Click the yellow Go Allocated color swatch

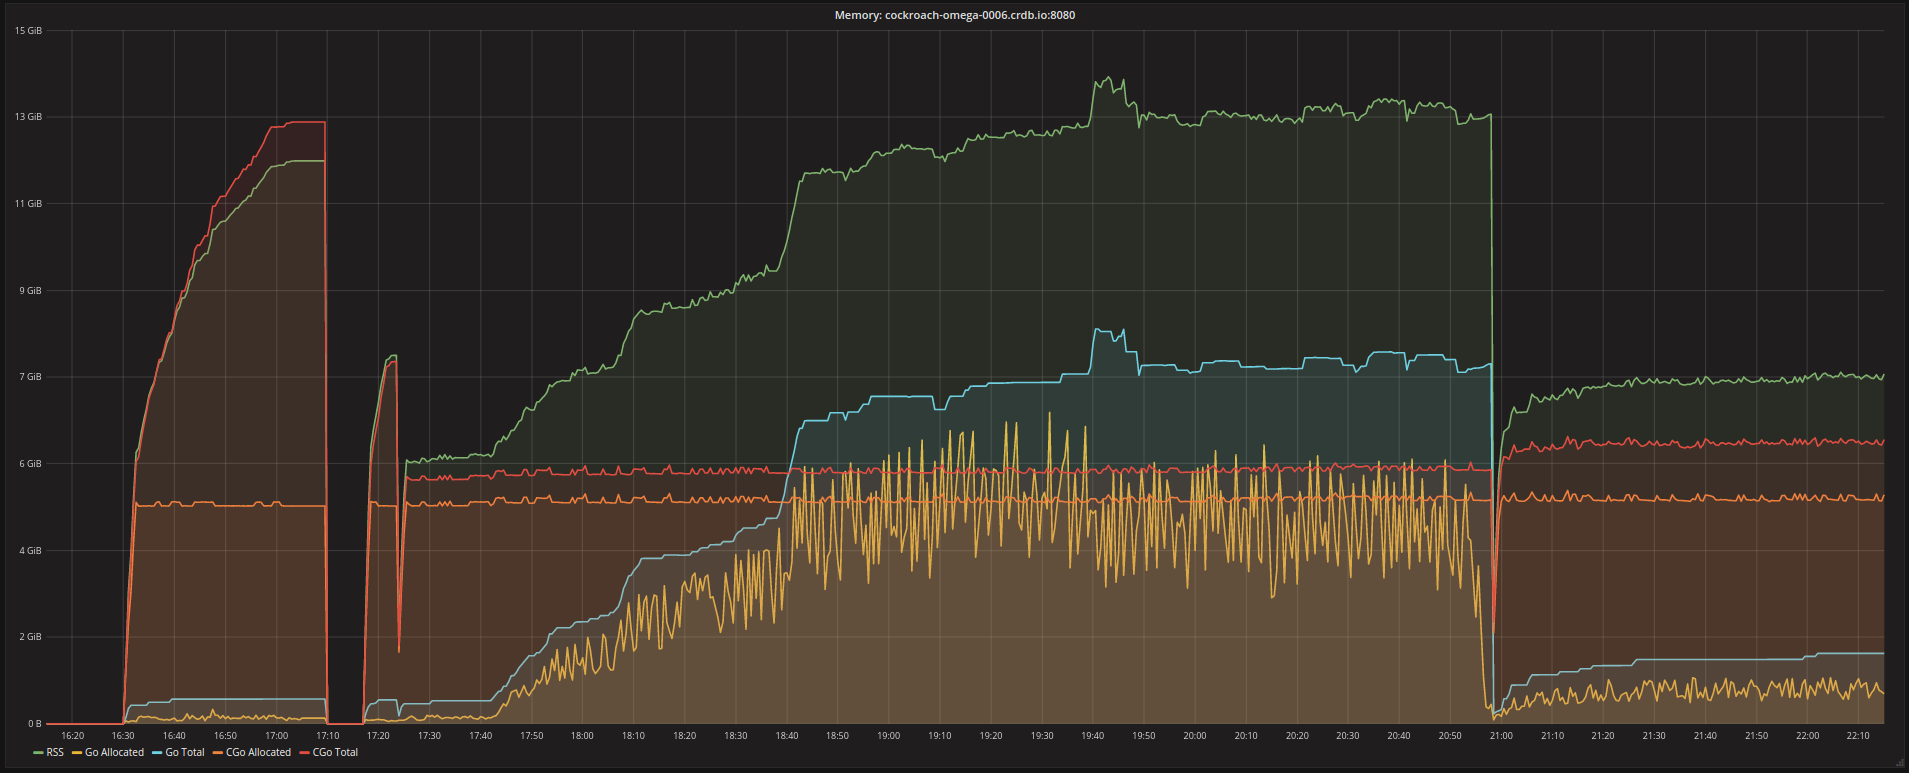77,753
